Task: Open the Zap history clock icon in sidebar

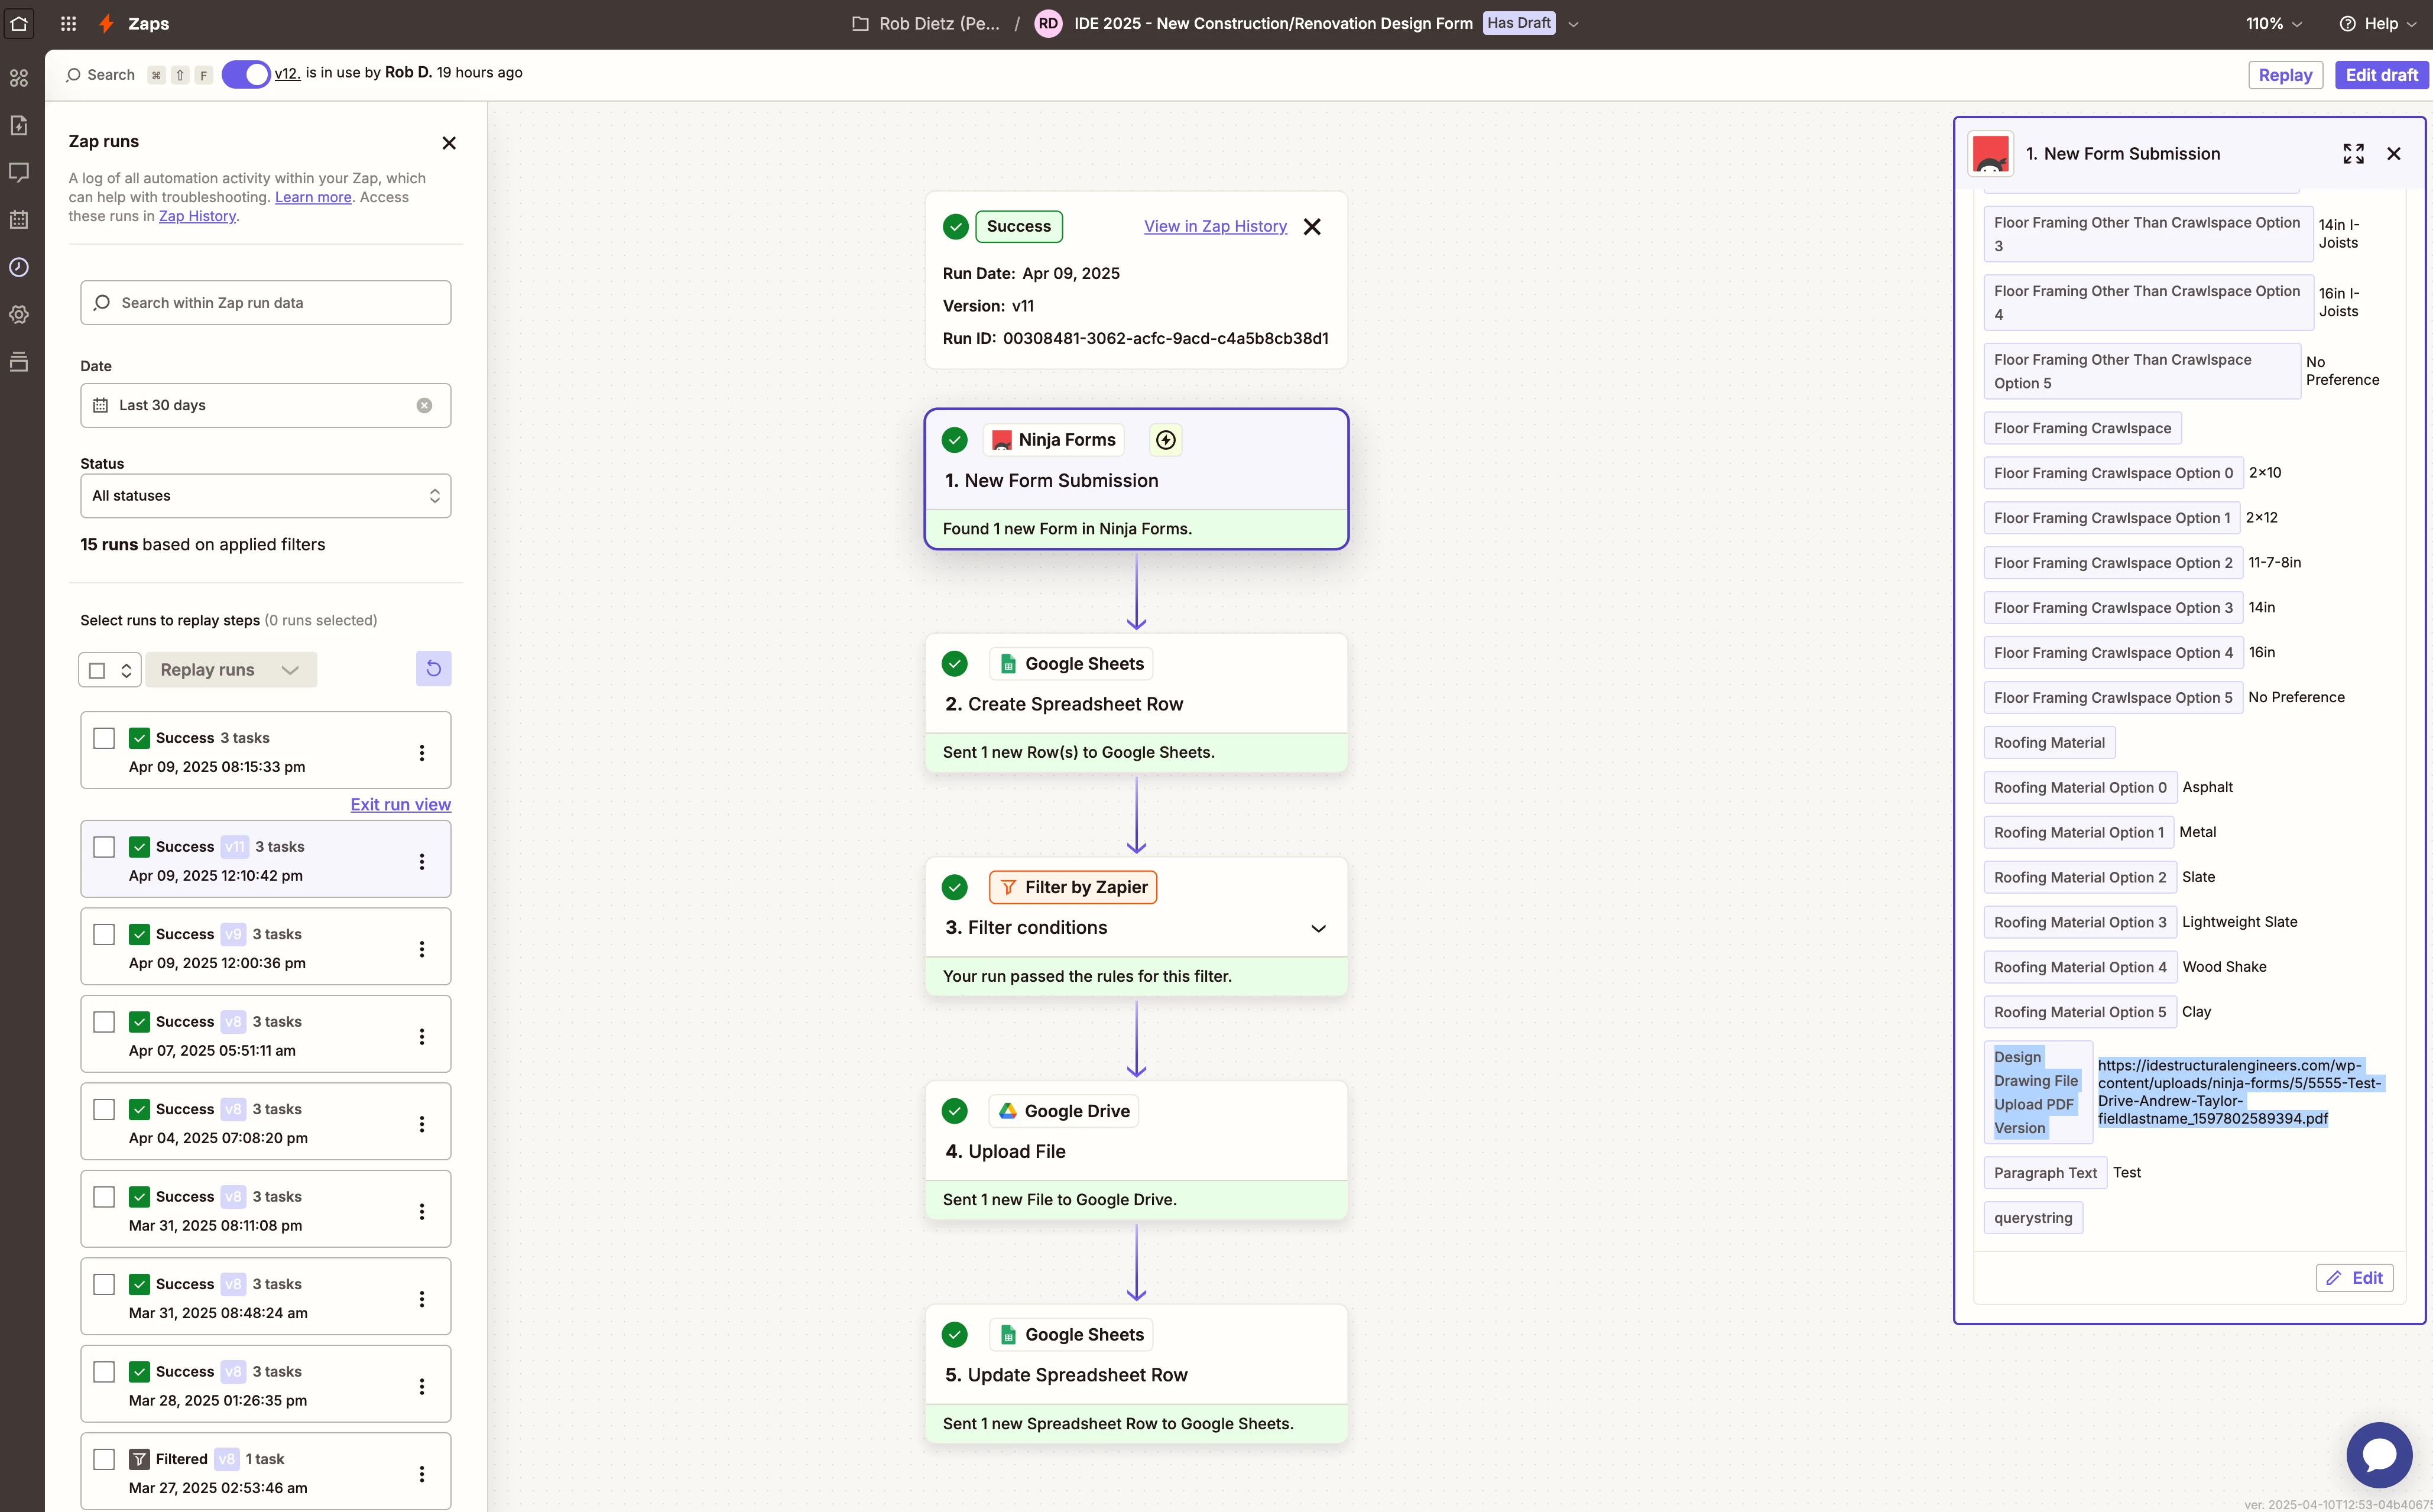Action: [x=19, y=267]
